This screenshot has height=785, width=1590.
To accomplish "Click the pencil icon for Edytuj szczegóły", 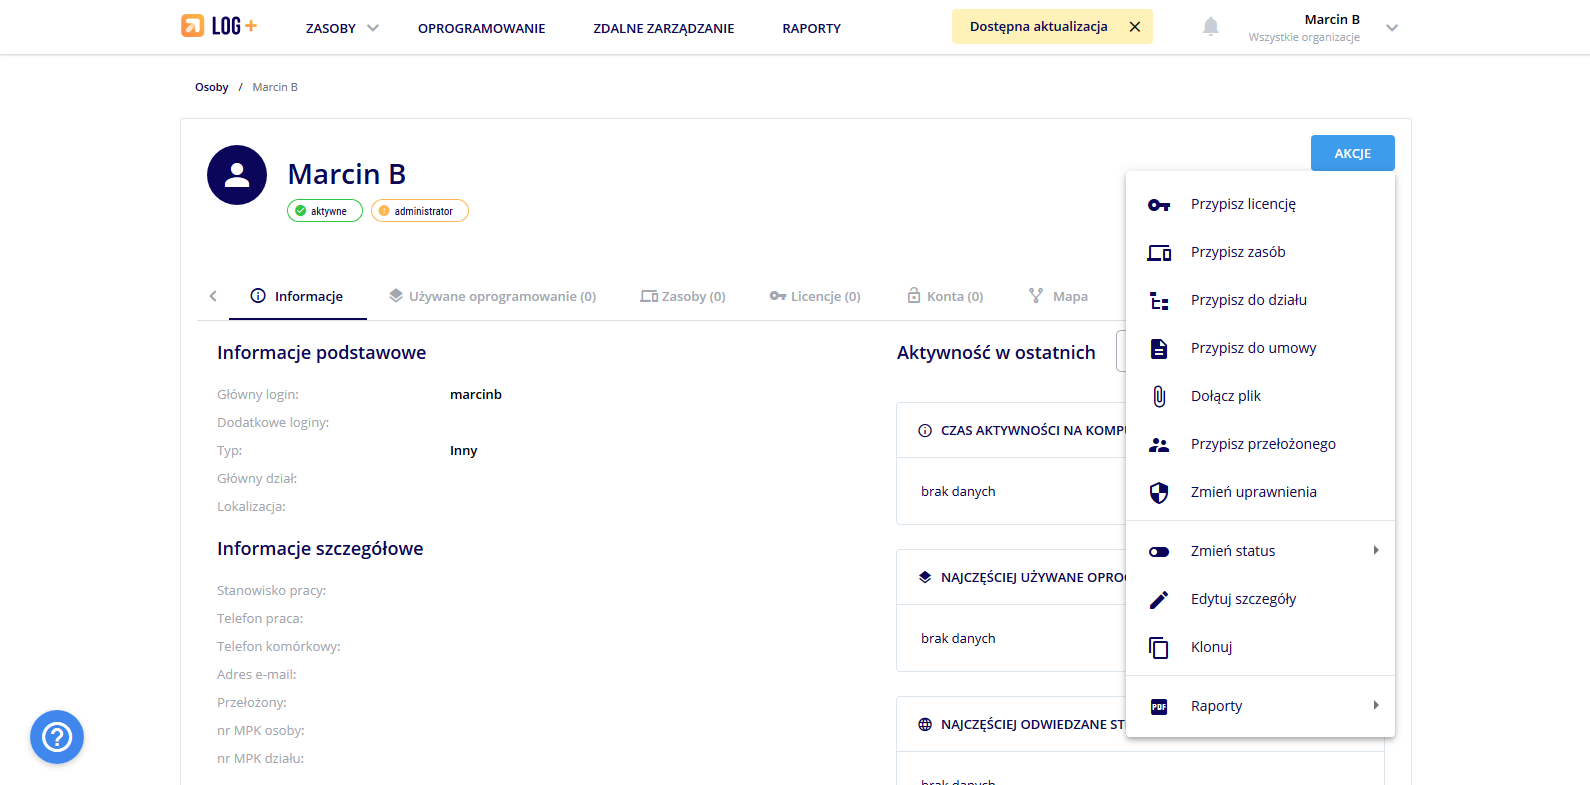I will [x=1159, y=600].
